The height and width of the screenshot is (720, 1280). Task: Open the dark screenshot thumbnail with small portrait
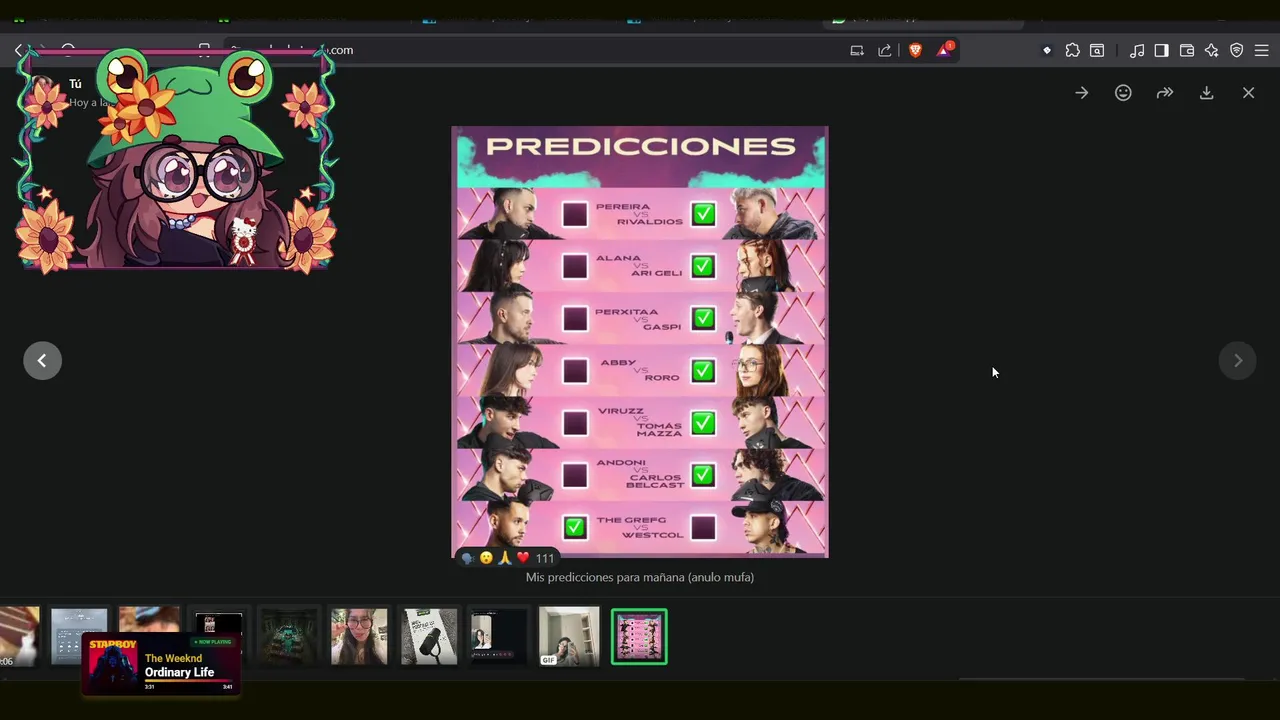[x=498, y=636]
